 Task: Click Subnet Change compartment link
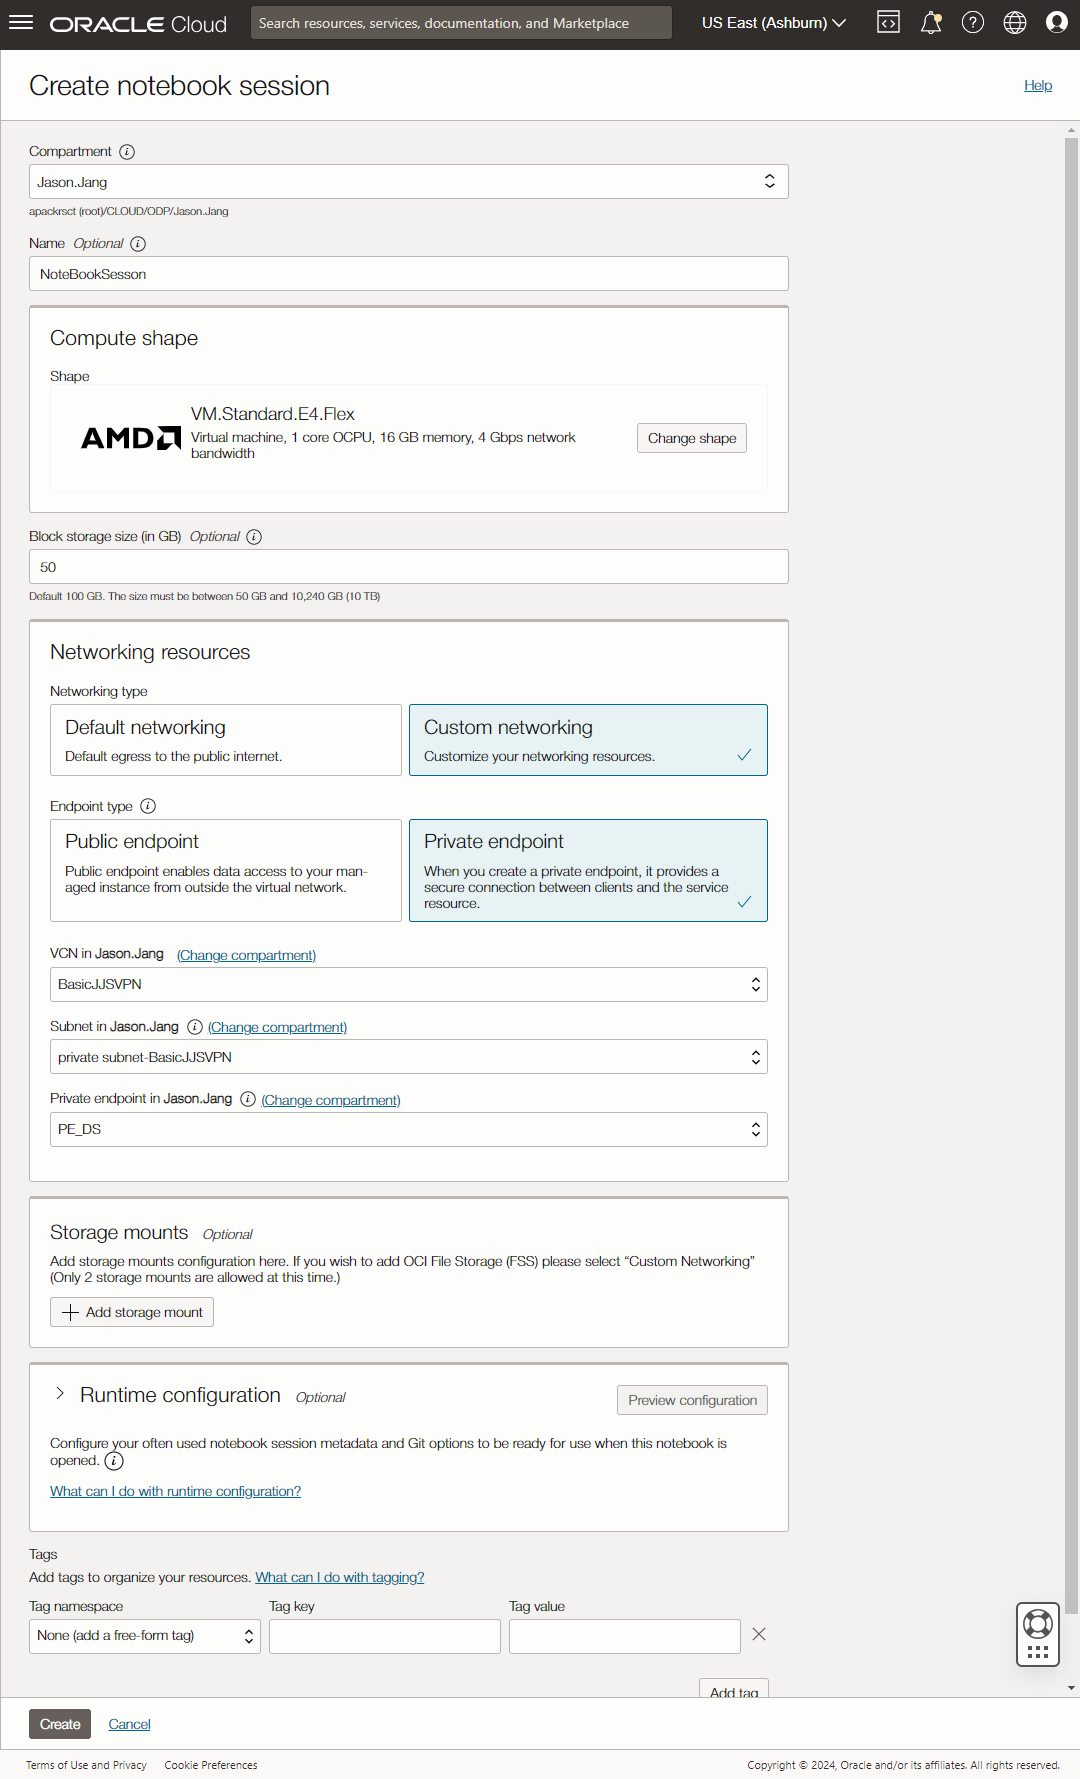pos(277,1027)
